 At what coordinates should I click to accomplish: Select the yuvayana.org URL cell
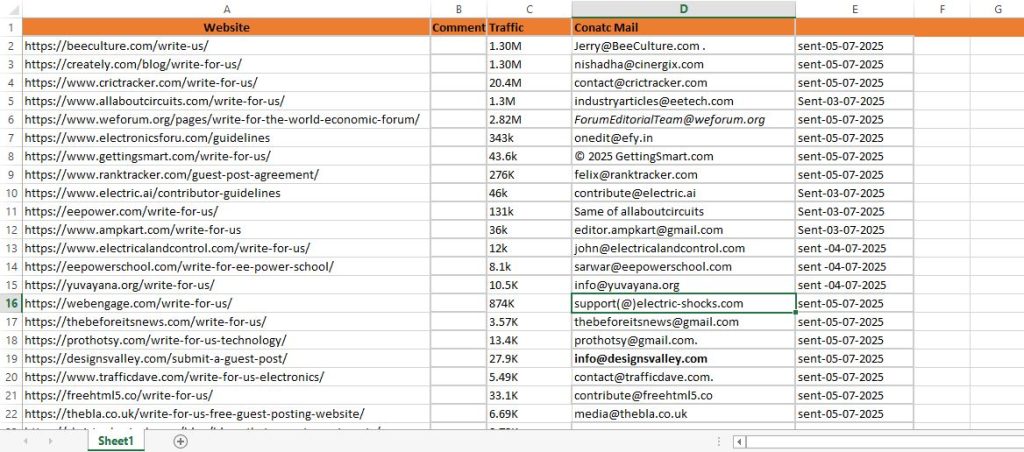coord(227,285)
